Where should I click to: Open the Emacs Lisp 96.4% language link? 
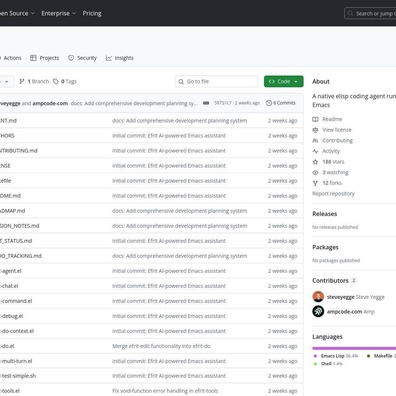336,356
